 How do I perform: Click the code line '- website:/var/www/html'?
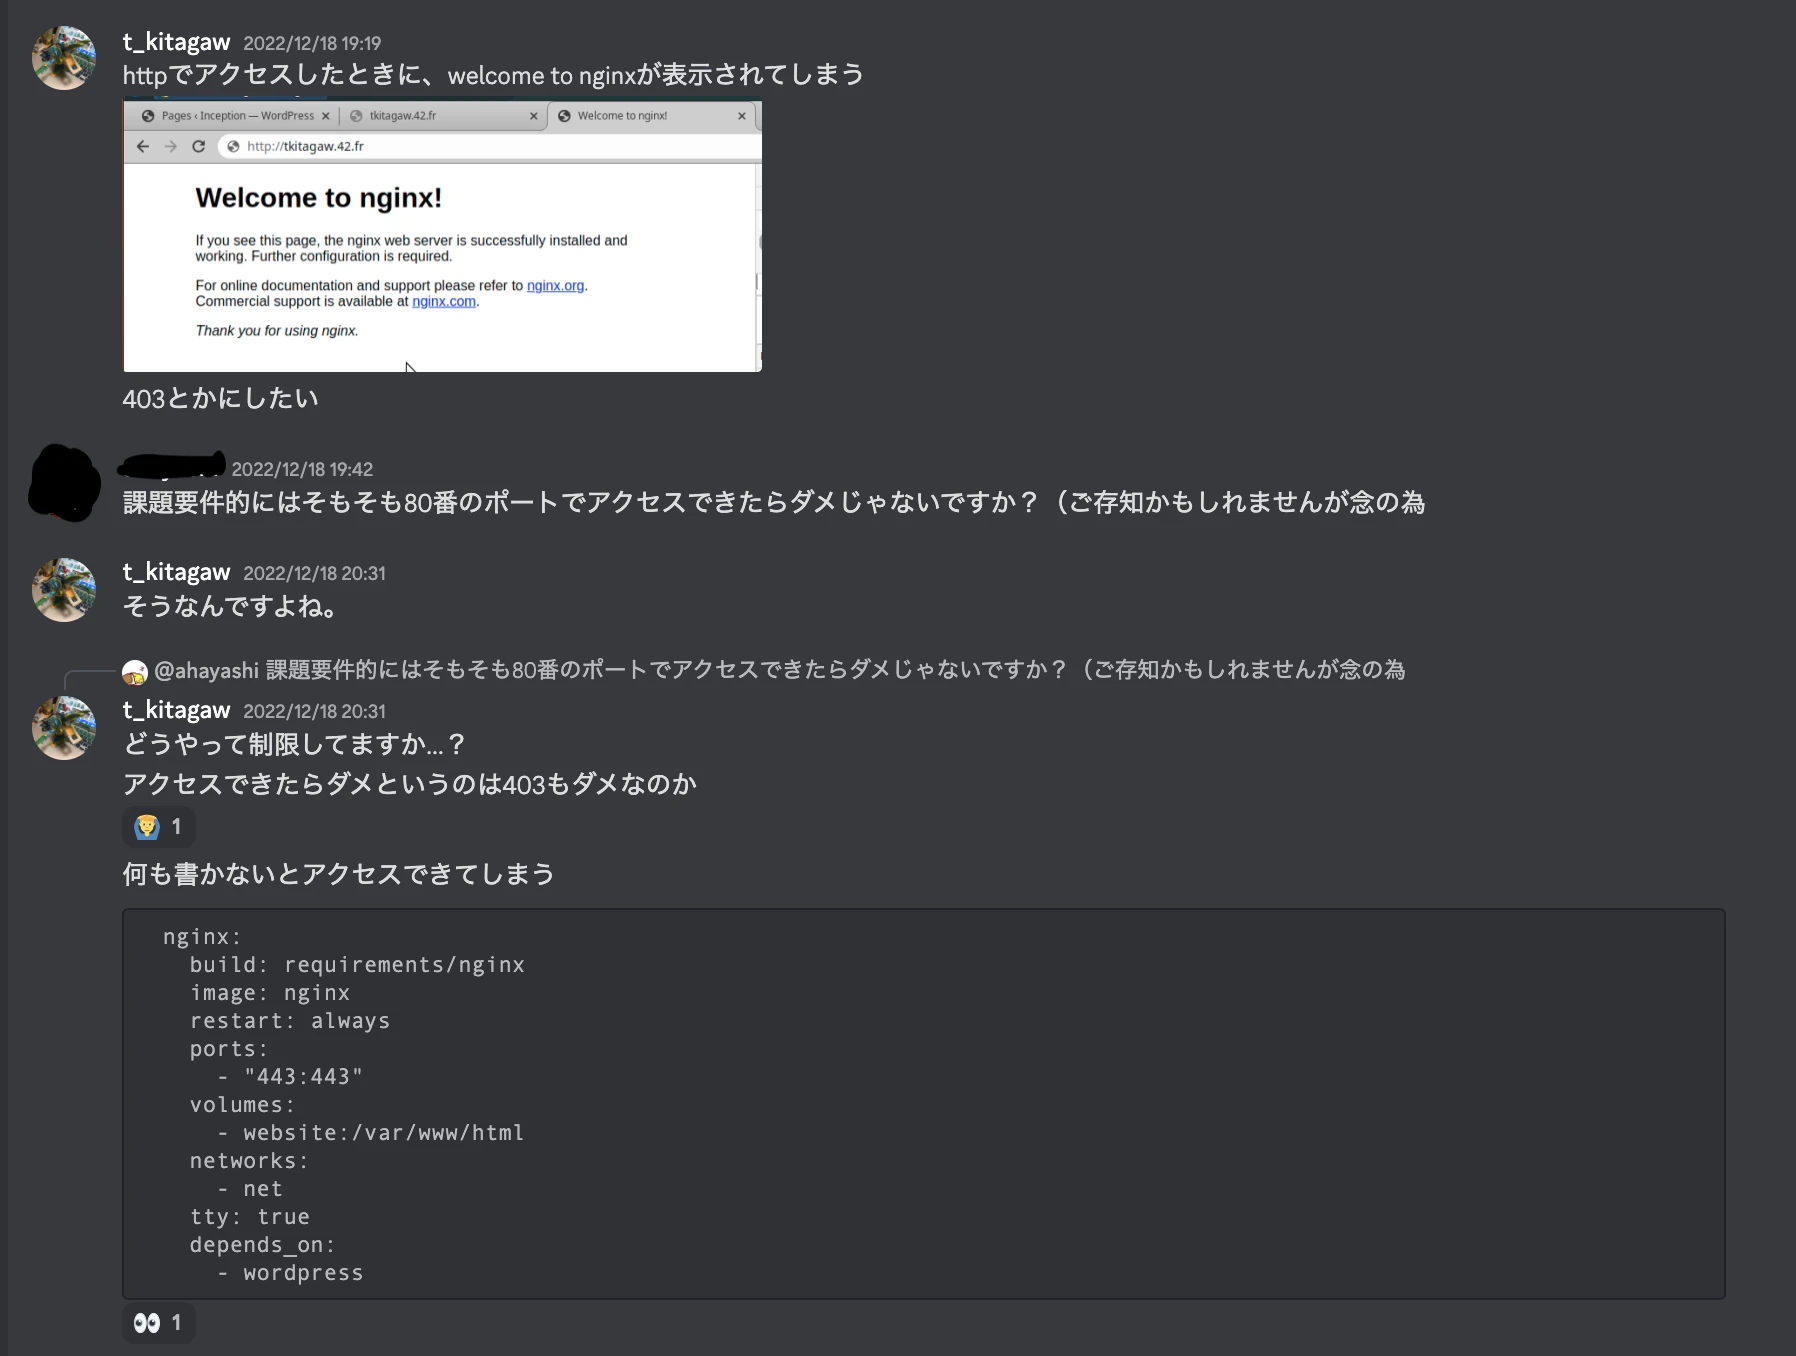point(371,1133)
